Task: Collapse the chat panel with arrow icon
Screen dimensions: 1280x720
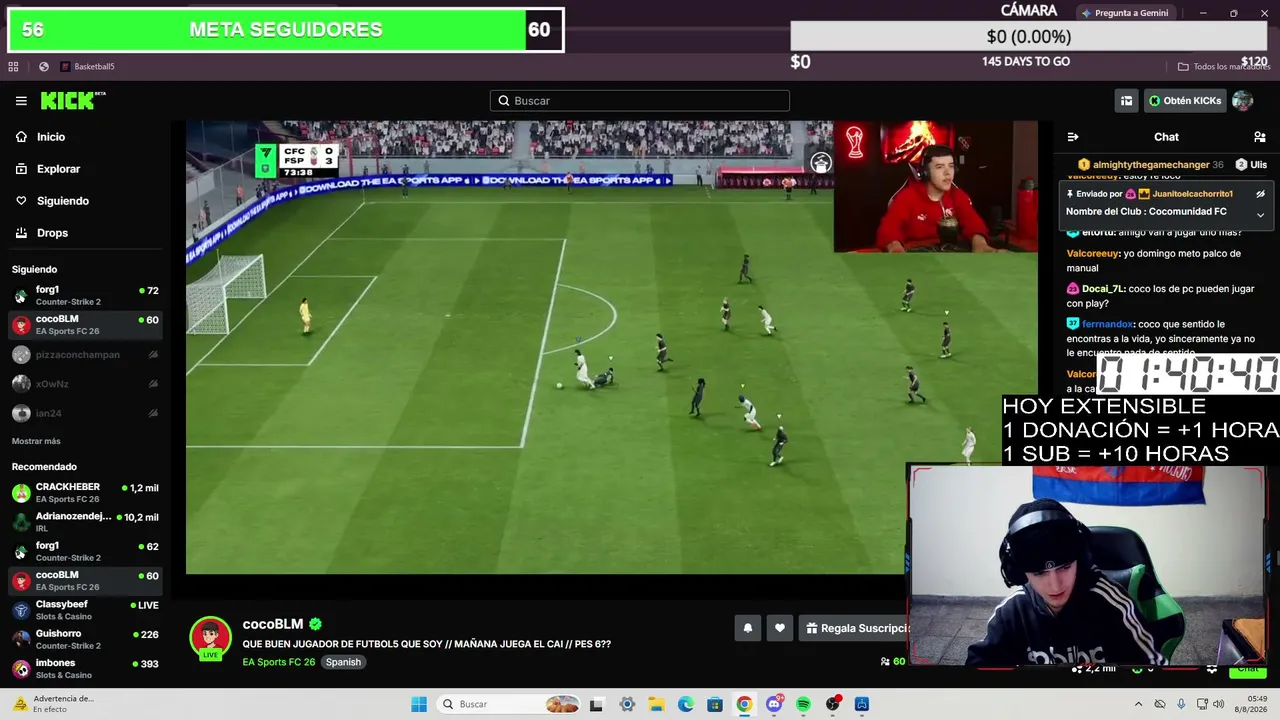Action: click(1073, 137)
